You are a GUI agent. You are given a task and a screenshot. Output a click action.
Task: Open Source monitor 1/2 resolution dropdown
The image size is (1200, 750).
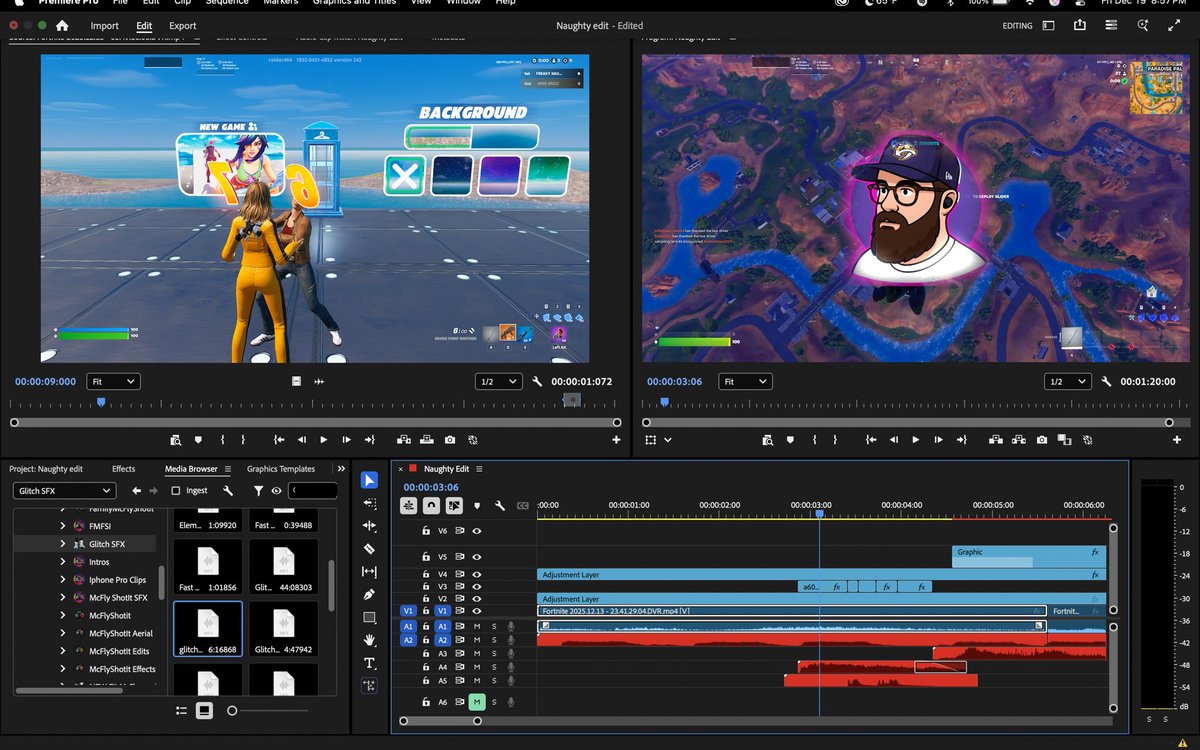coord(499,382)
